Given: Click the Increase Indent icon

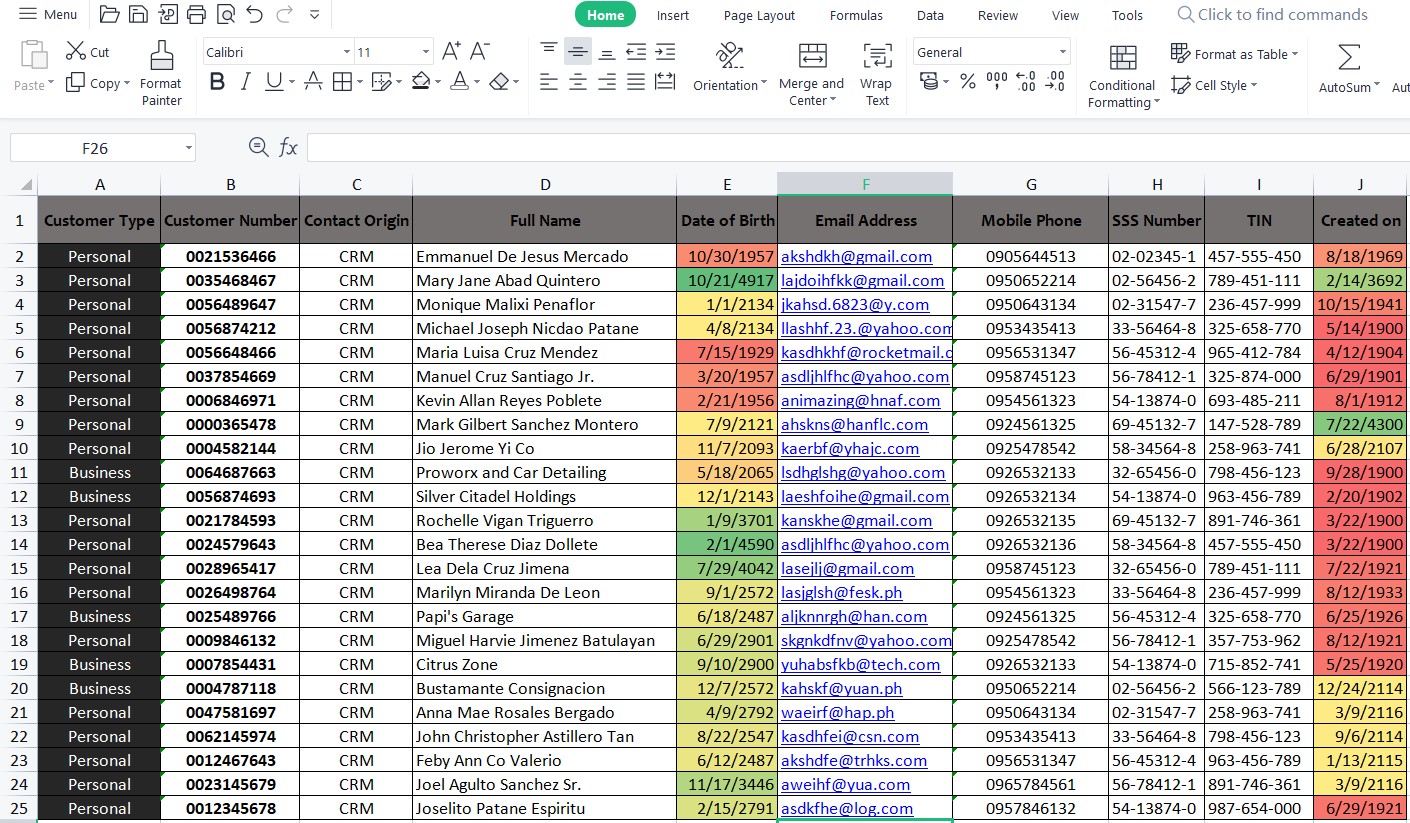Looking at the screenshot, I should tap(665, 52).
